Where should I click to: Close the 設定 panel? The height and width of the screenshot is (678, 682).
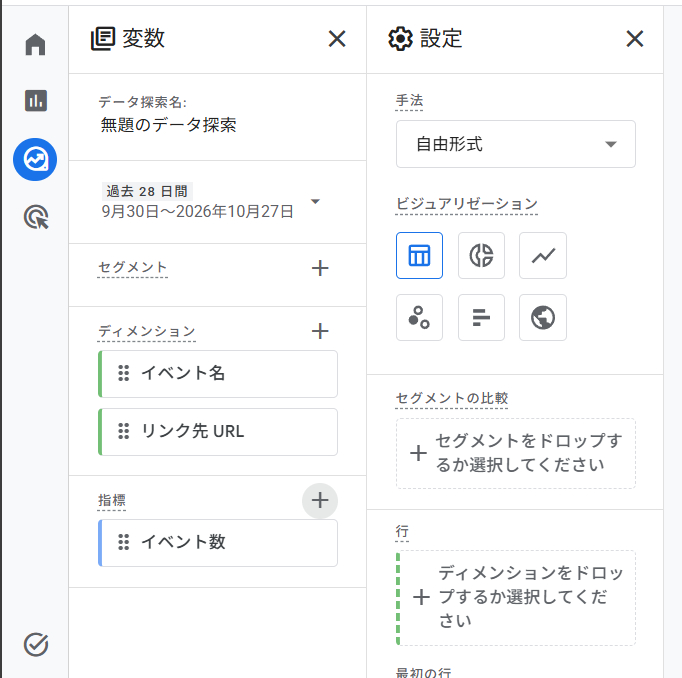click(635, 39)
